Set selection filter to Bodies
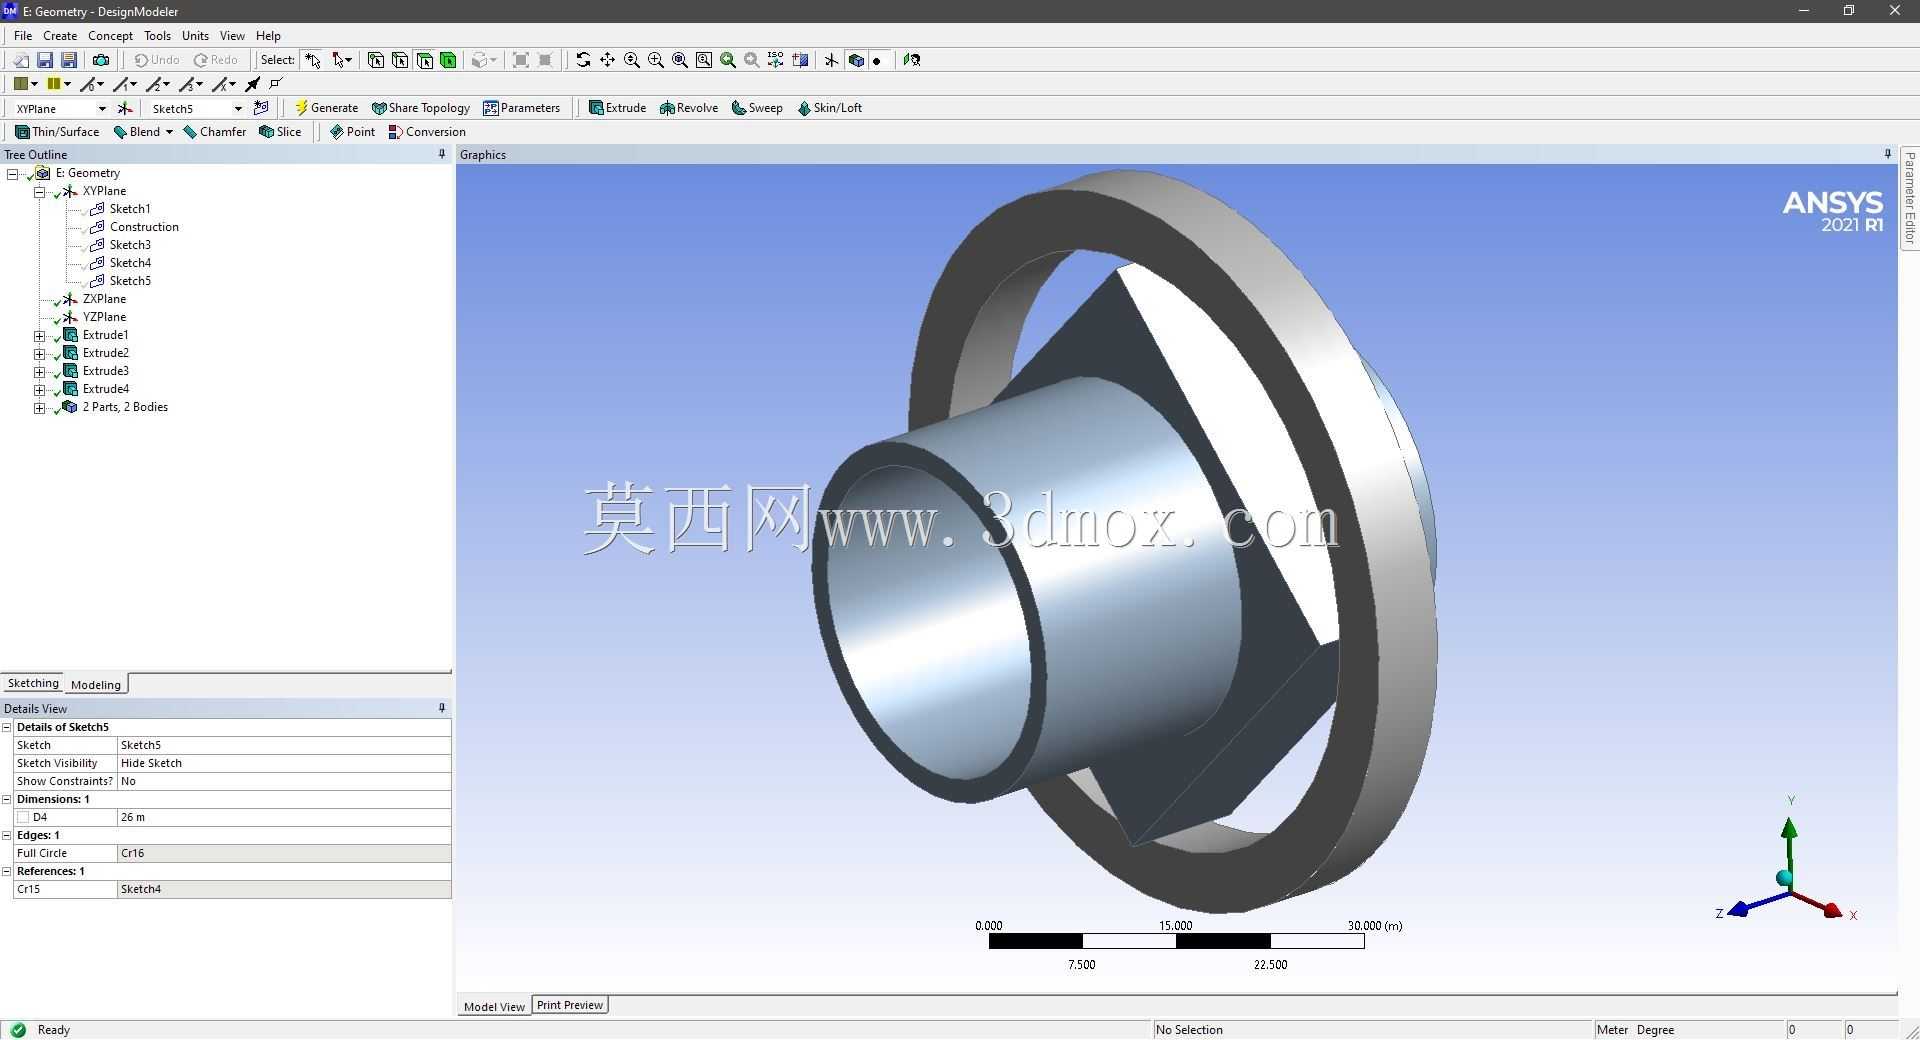 point(448,60)
